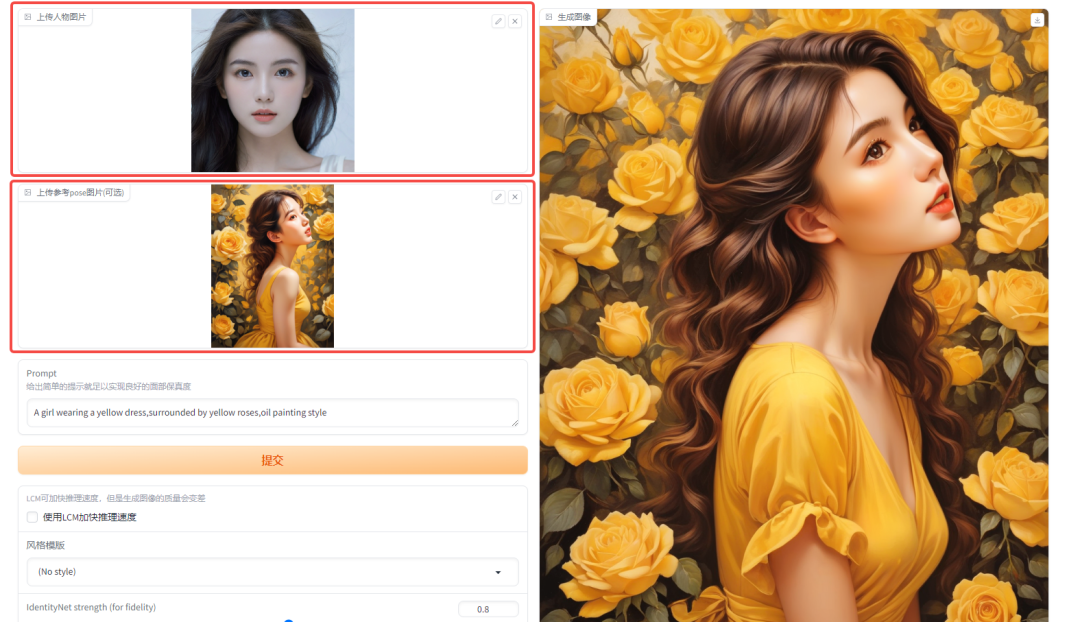Click the dropdown arrow next to (No style)
This screenshot has height=622, width=1080.
pos(498,572)
